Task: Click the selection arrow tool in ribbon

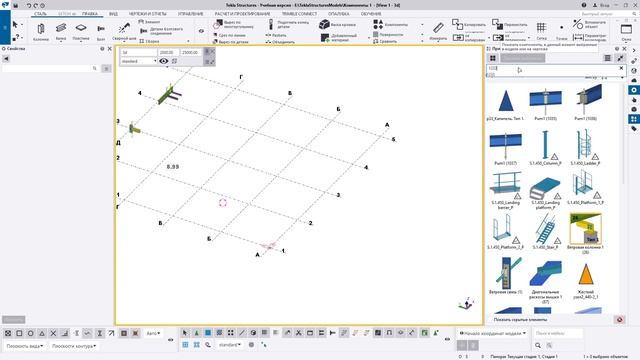Action: pos(15,24)
